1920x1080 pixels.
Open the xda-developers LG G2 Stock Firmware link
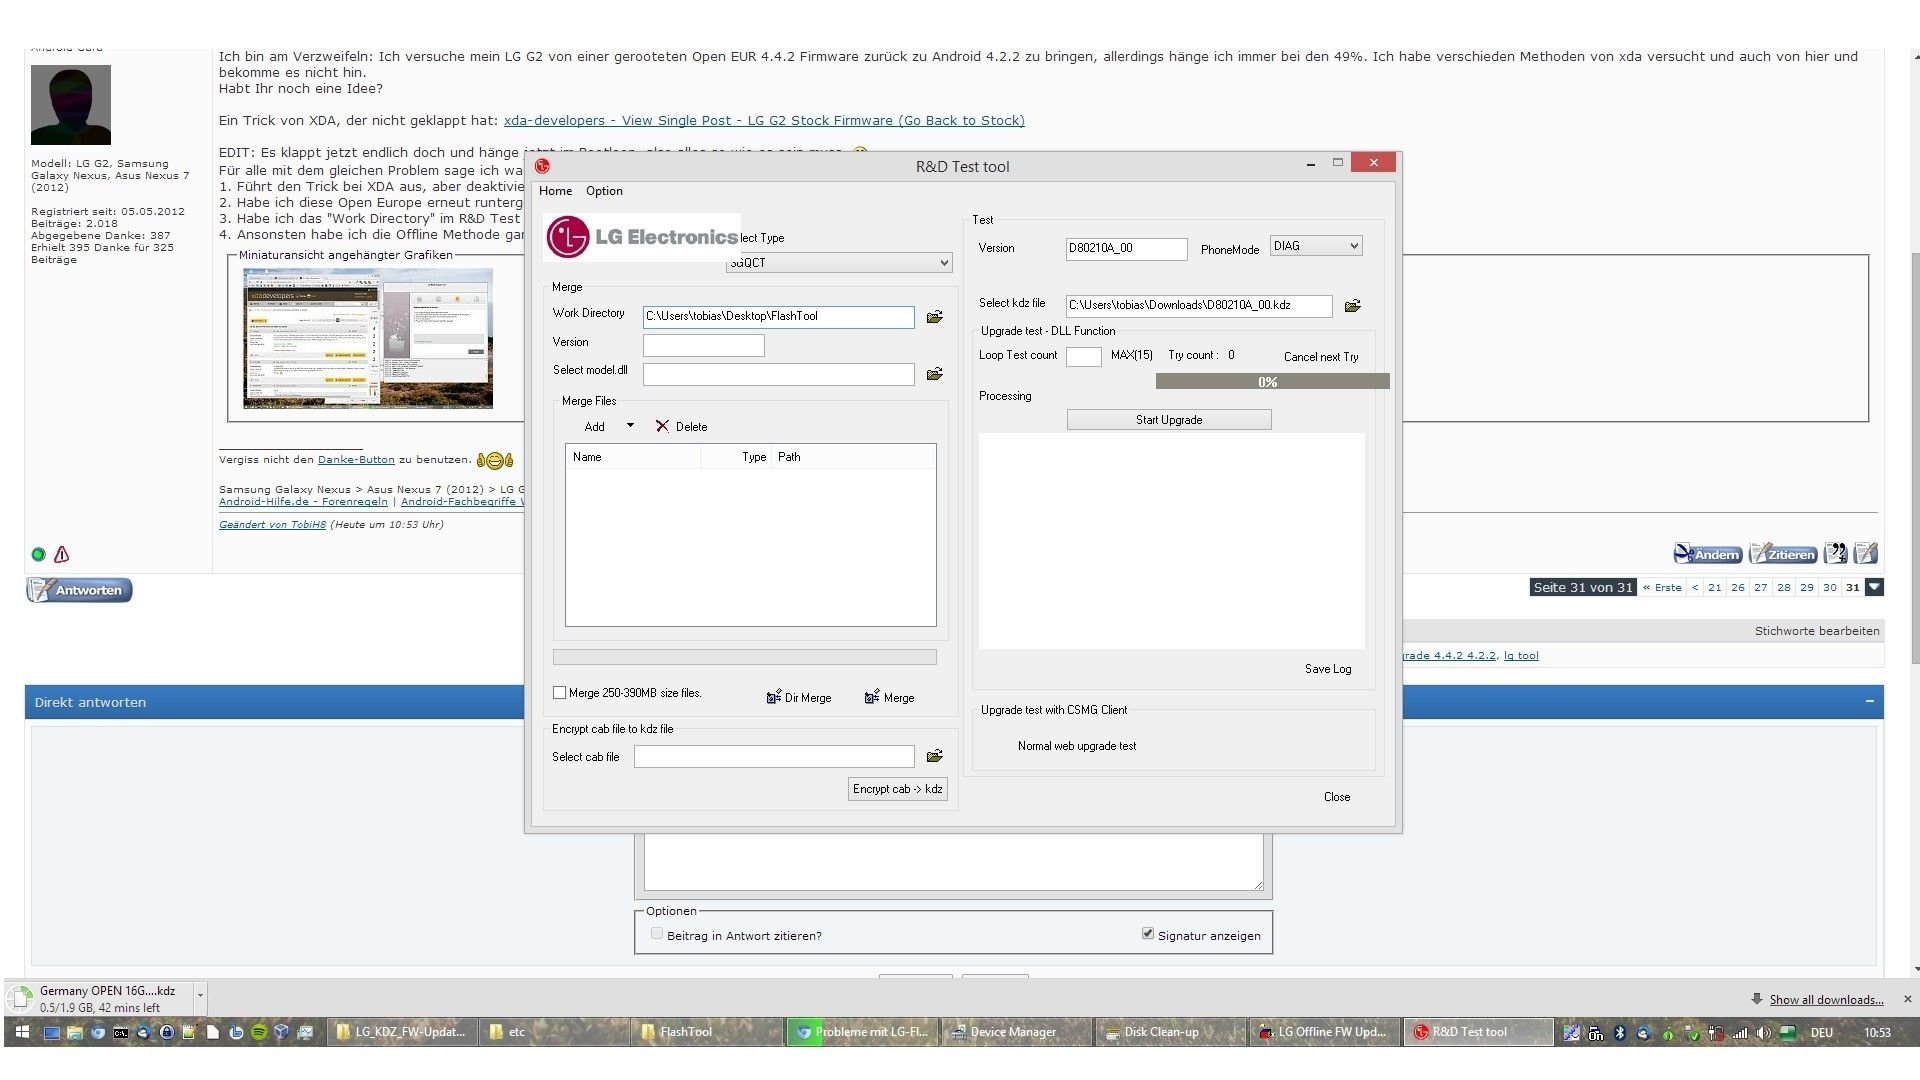tap(764, 121)
